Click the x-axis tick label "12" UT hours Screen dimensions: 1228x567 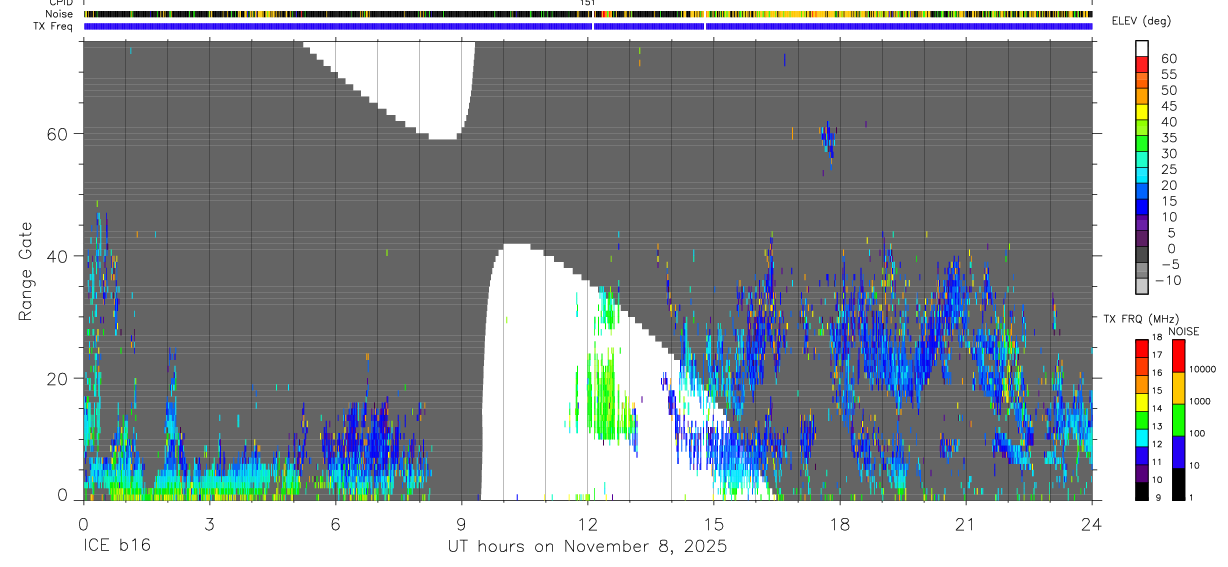(587, 524)
